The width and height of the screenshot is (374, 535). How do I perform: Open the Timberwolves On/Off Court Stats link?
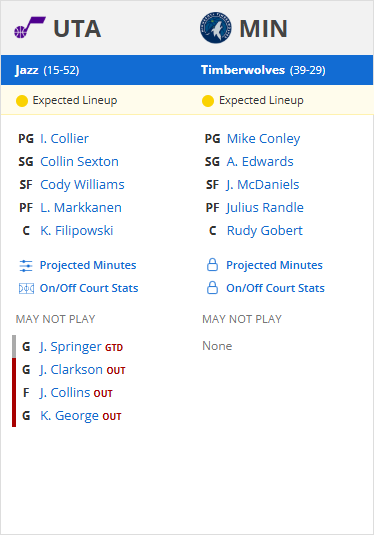click(x=275, y=288)
